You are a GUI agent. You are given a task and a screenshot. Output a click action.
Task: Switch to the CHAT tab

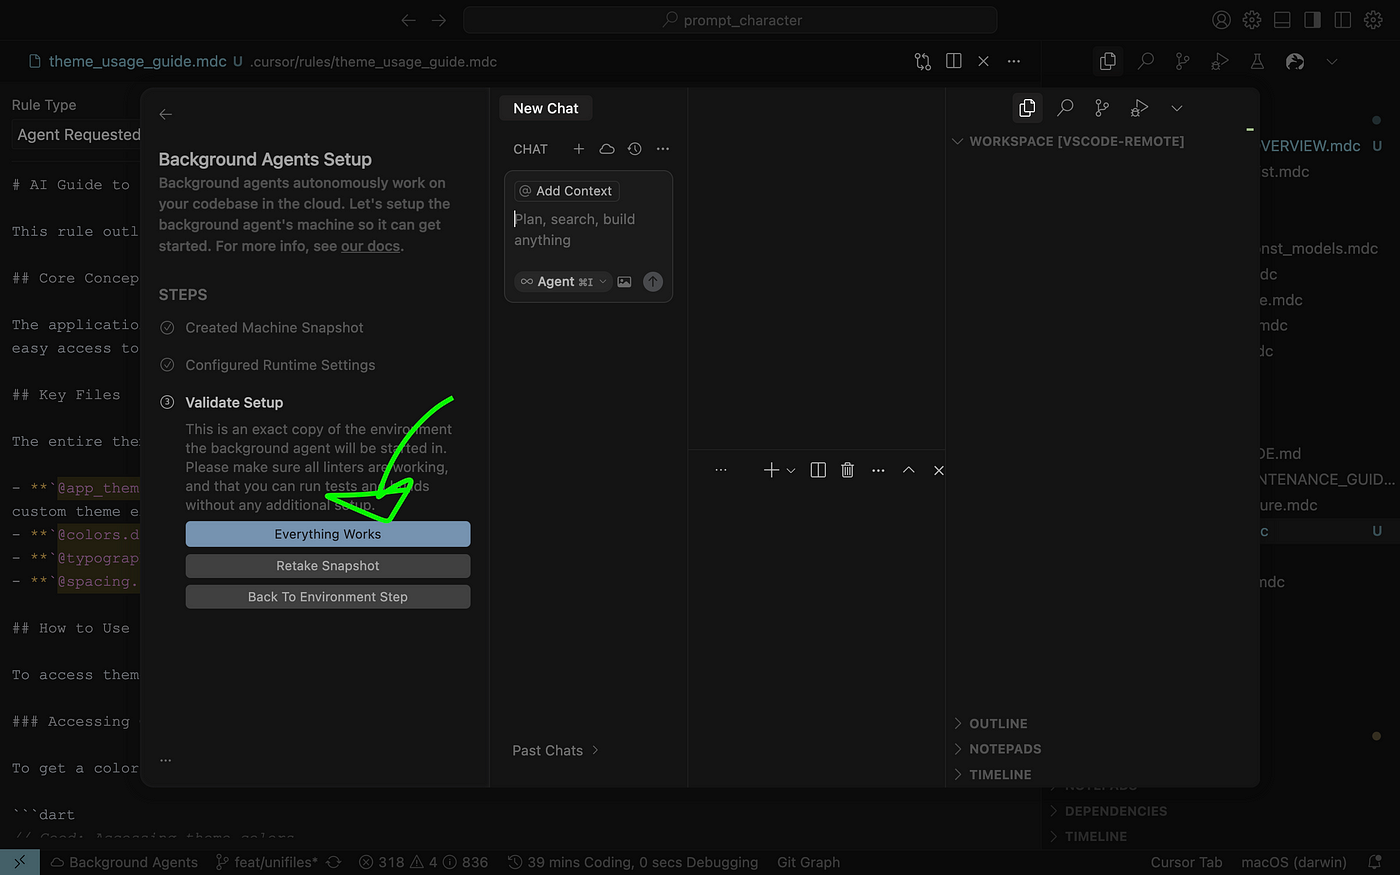pyautogui.click(x=530, y=148)
